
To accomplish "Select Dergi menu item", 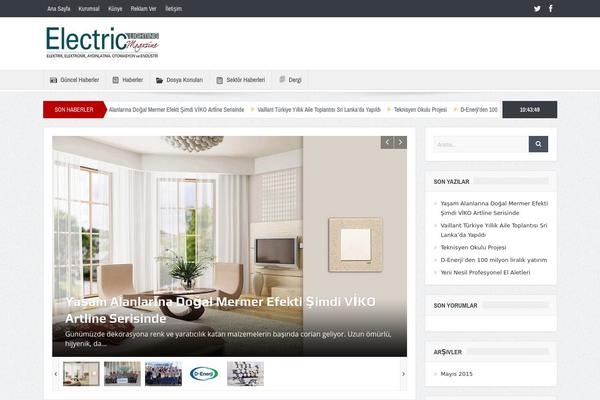I will point(290,80).
